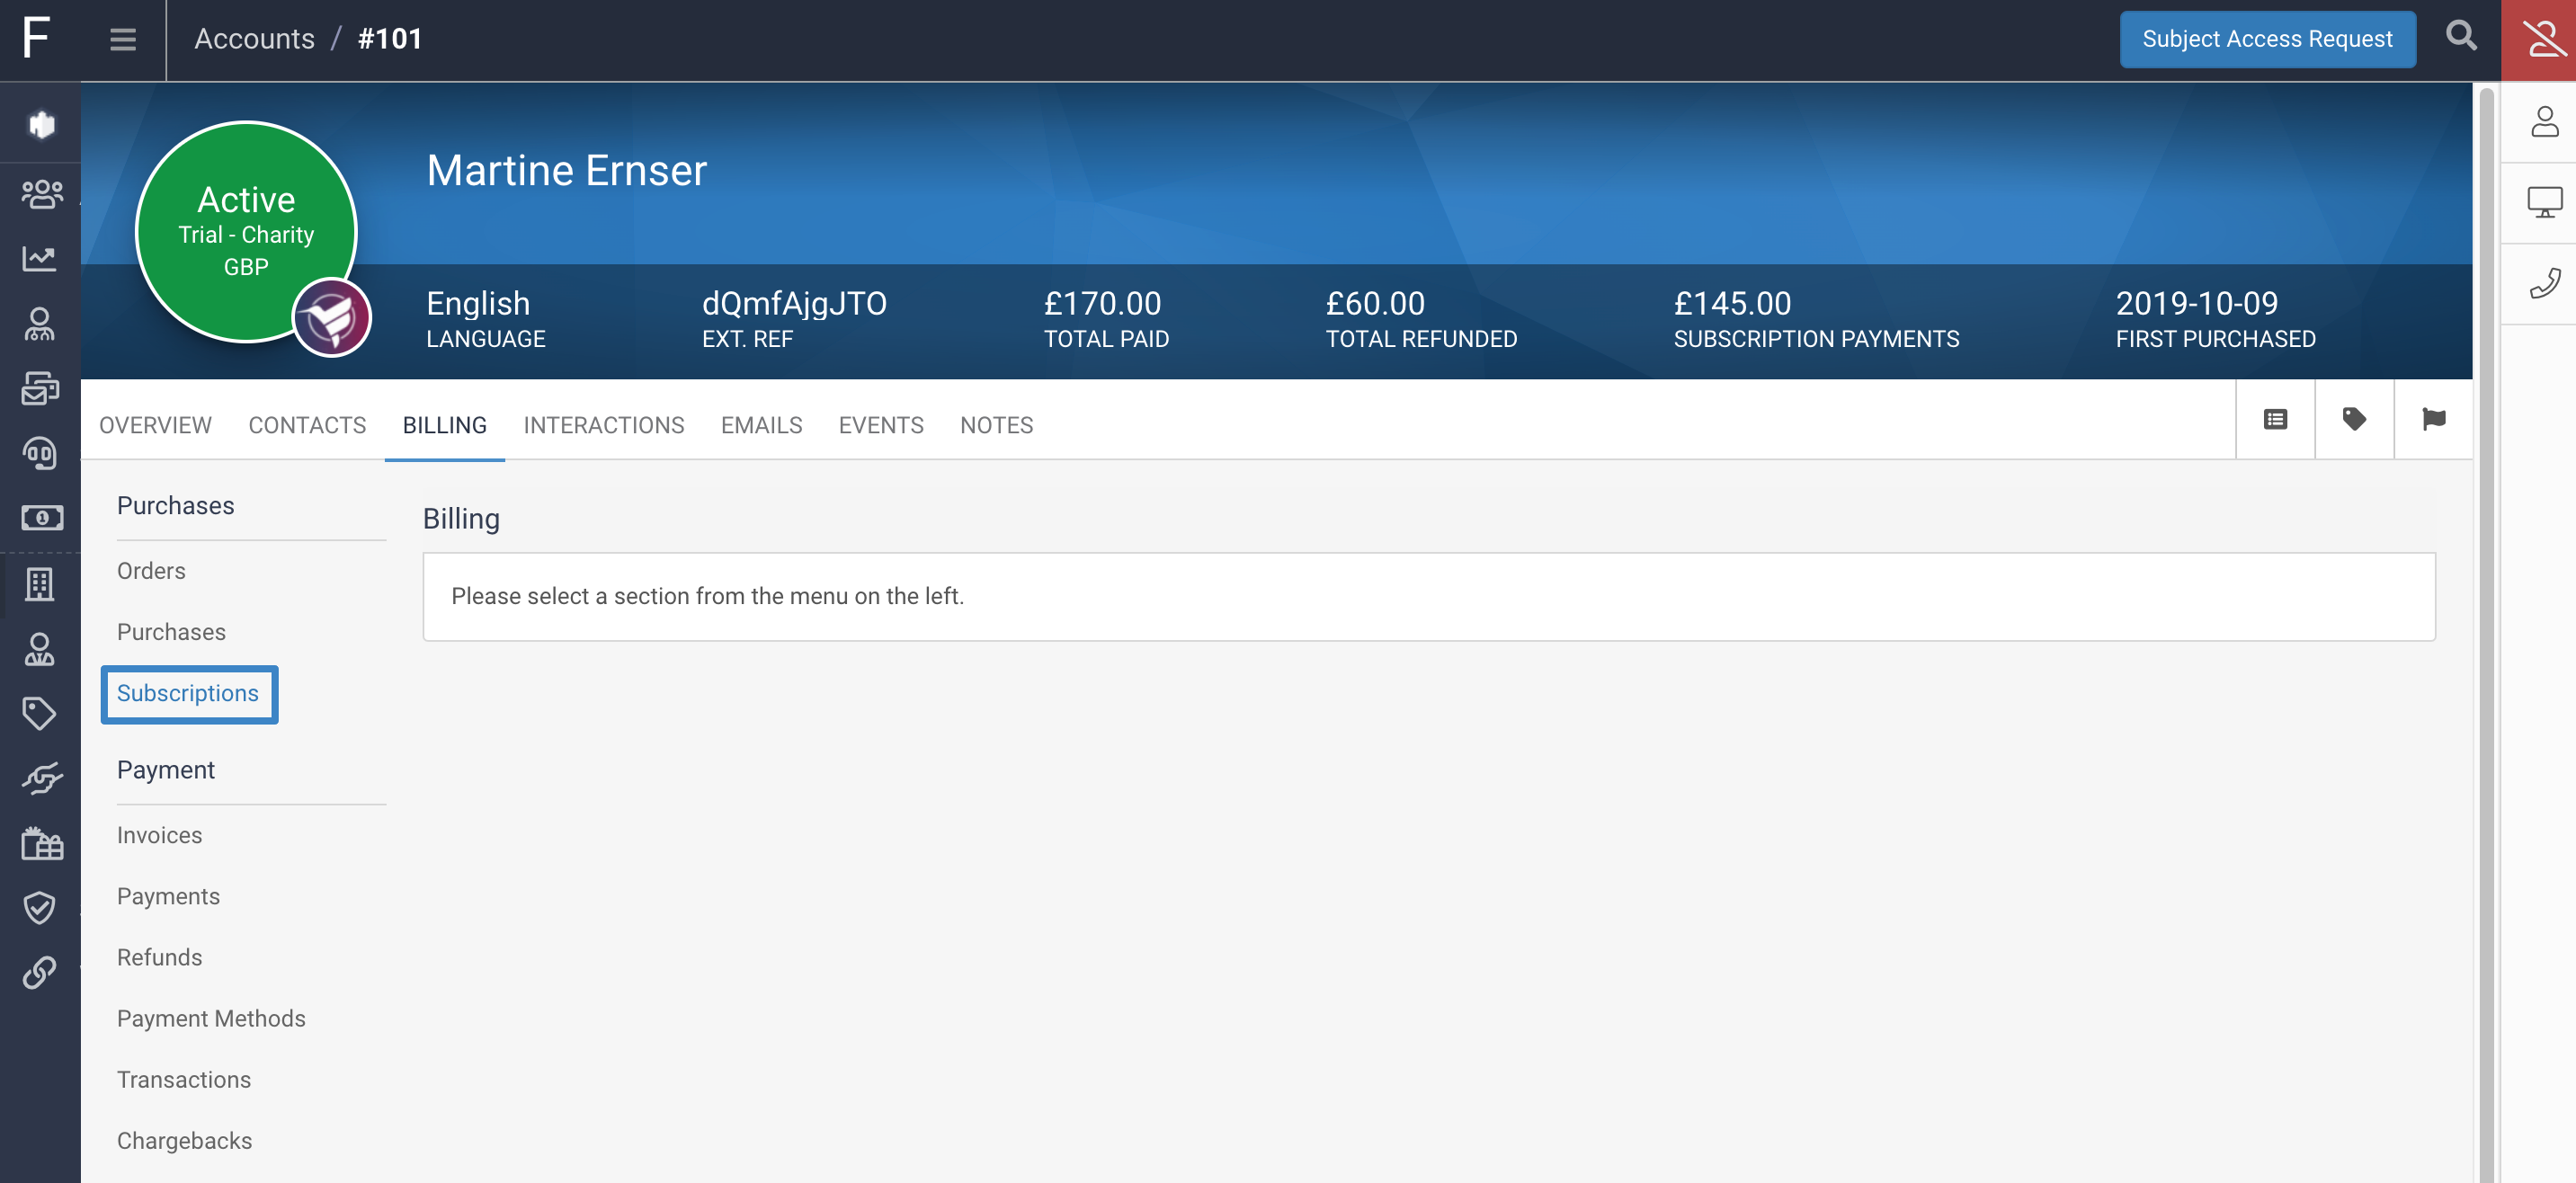Click the F logo in top-left corner

coord(36,38)
